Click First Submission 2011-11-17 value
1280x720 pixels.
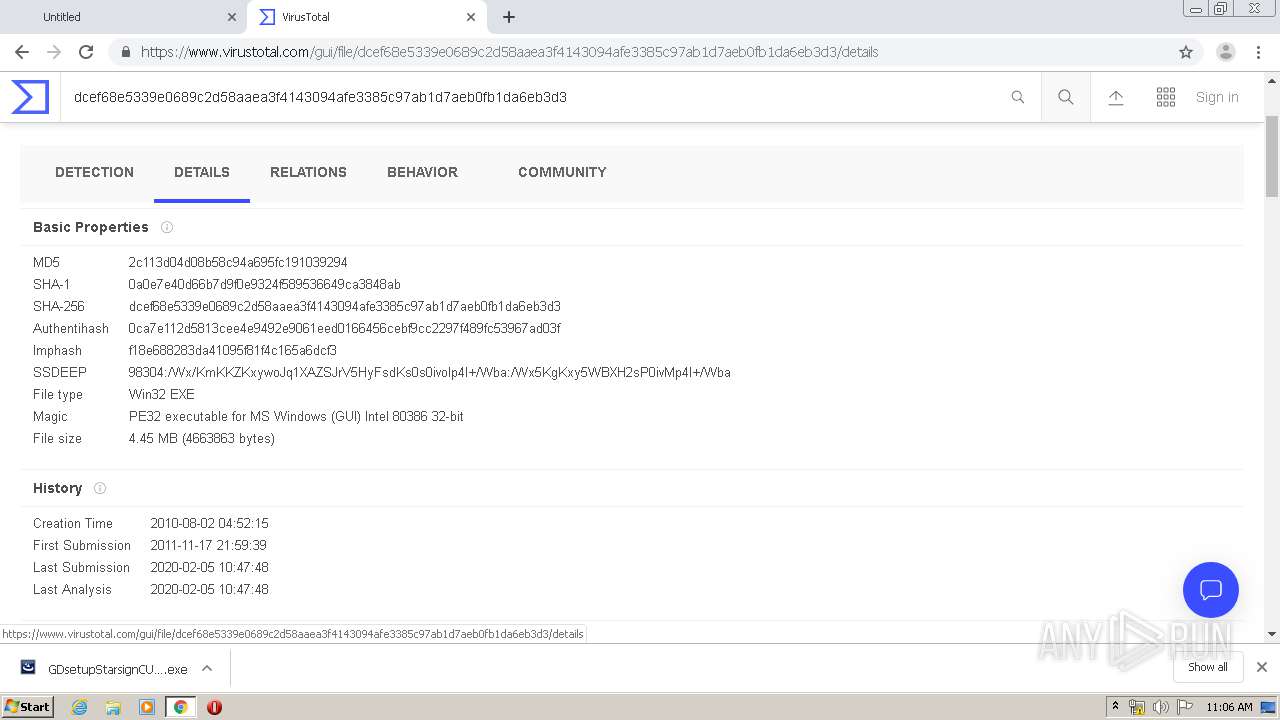208,545
